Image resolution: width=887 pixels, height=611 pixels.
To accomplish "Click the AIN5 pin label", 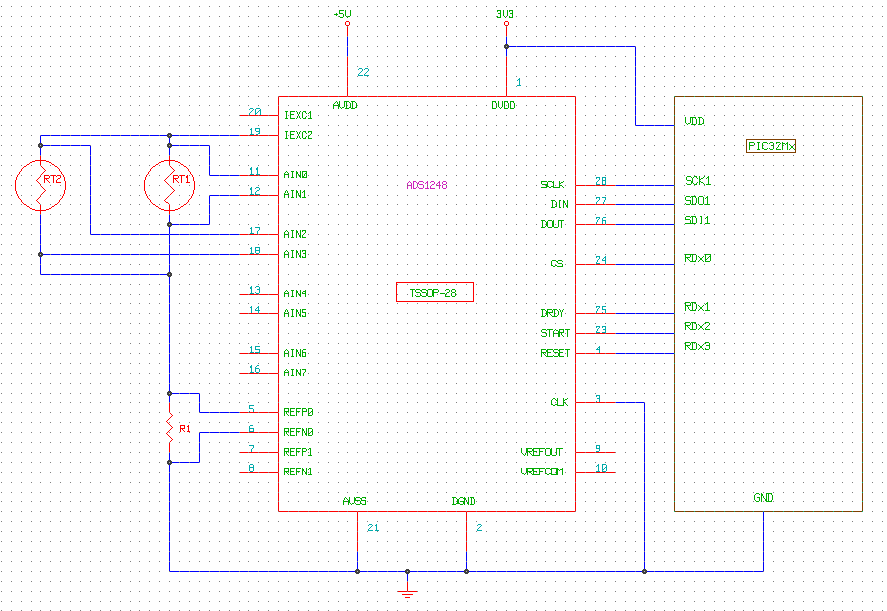I will click(295, 313).
